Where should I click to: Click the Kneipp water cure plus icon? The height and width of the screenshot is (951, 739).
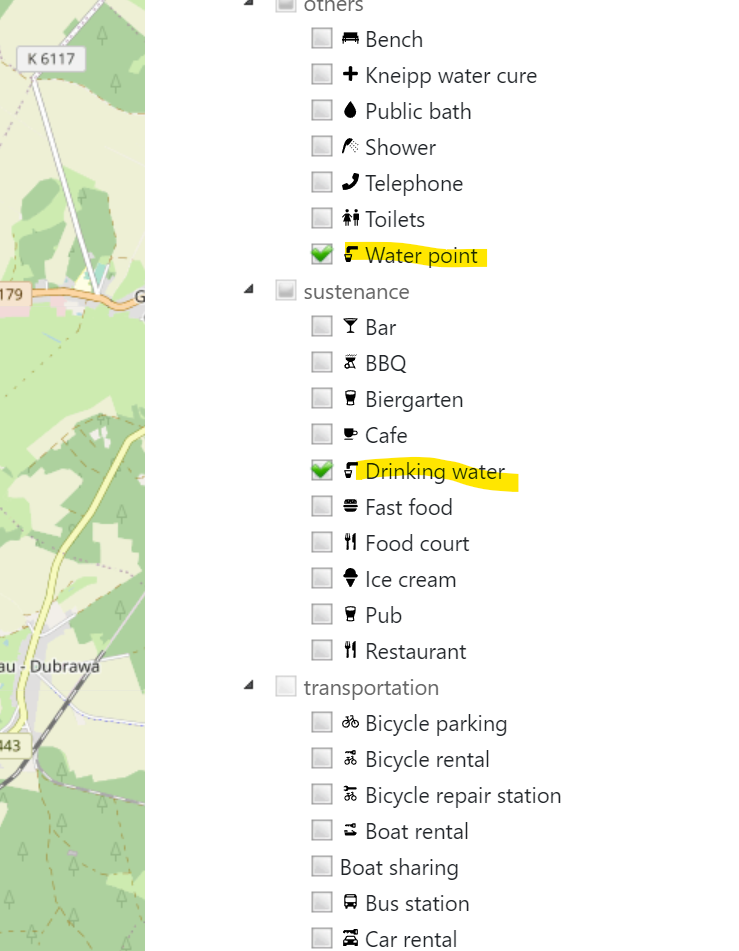[x=350, y=75]
